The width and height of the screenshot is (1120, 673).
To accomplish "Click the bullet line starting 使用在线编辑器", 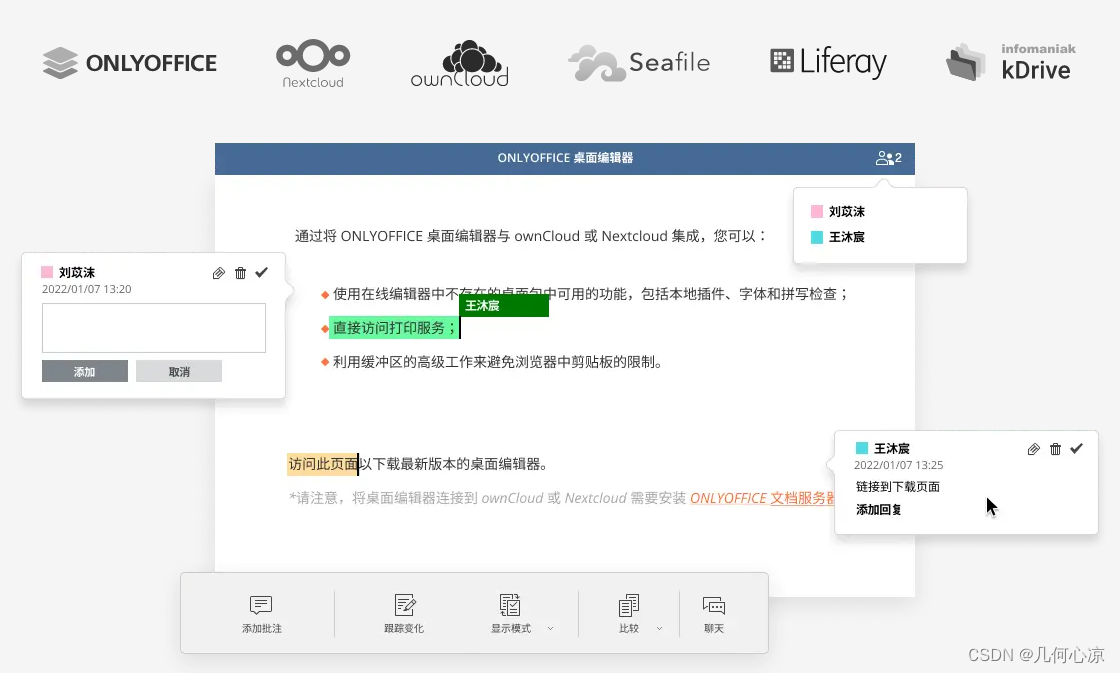I will (x=586, y=294).
